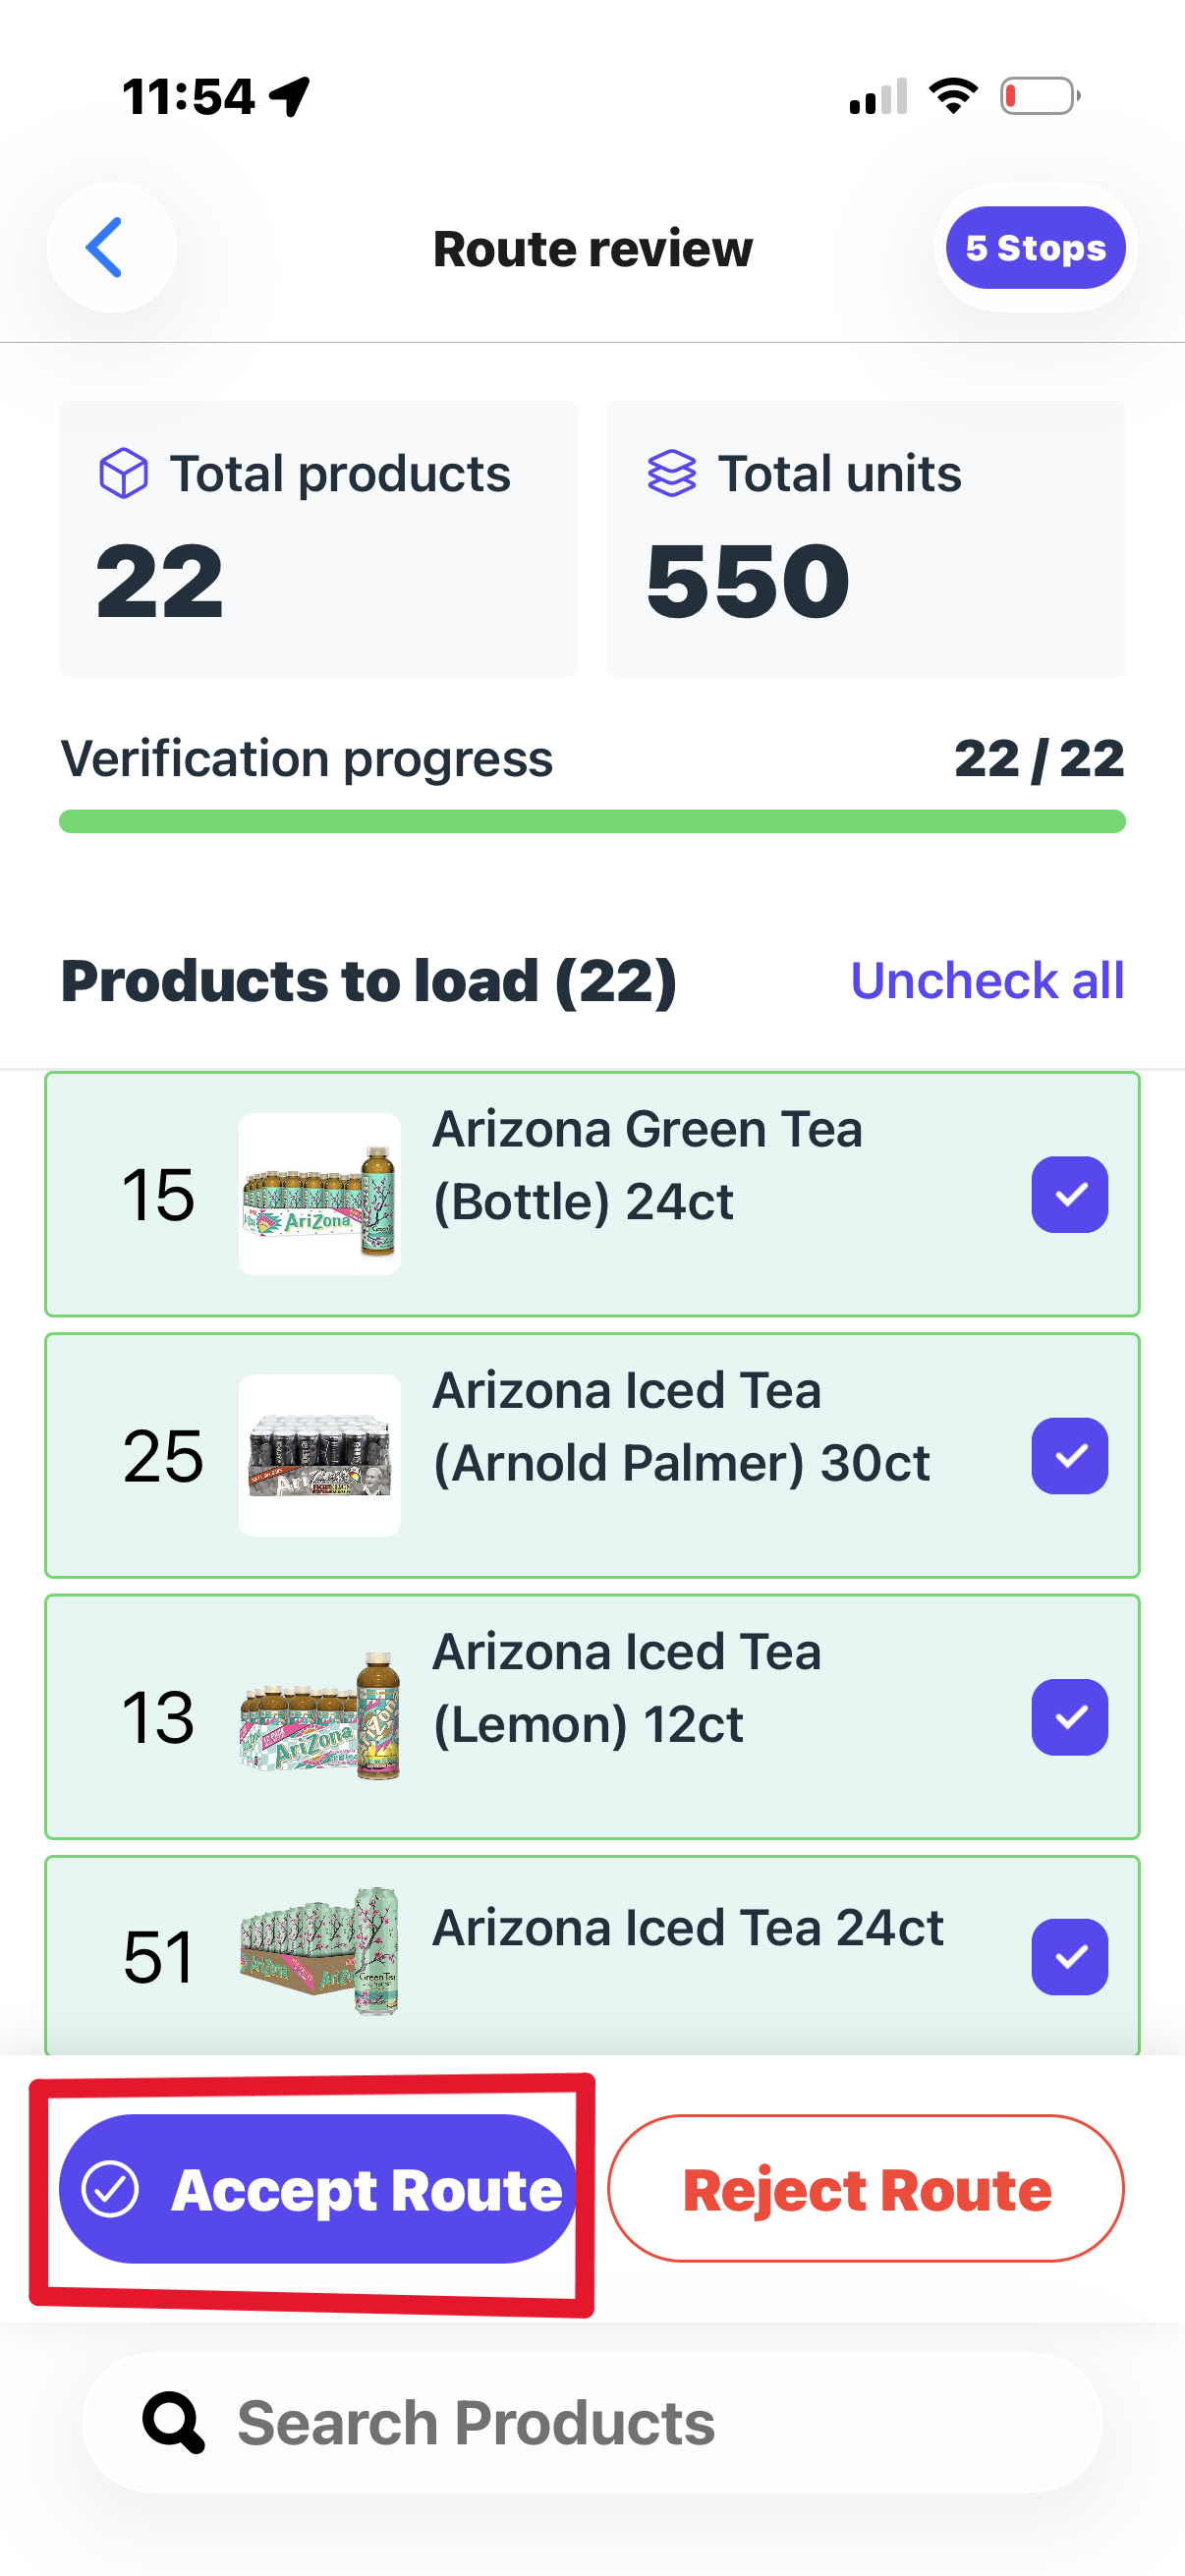Tap the blue back chevron icon

click(x=106, y=247)
